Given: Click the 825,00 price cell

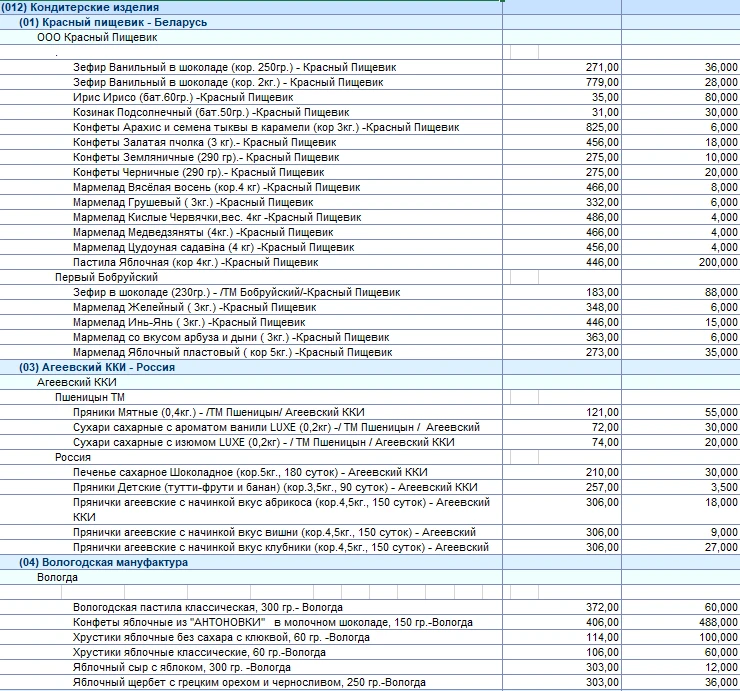Looking at the screenshot, I should pos(602,127).
